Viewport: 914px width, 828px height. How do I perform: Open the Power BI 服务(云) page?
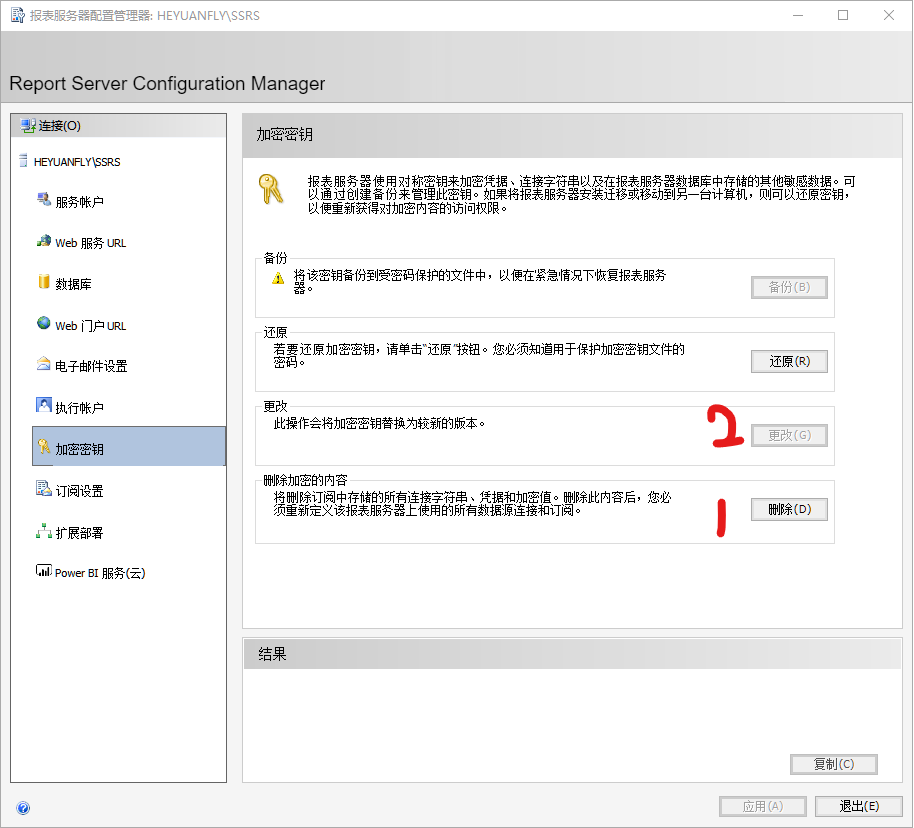100,574
